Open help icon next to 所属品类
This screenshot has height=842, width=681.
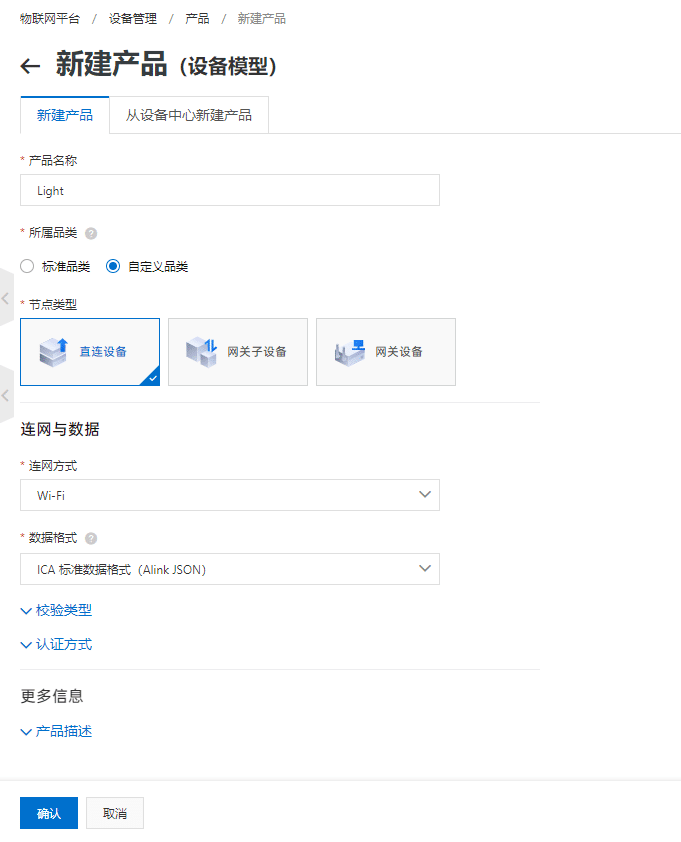pyautogui.click(x=91, y=234)
